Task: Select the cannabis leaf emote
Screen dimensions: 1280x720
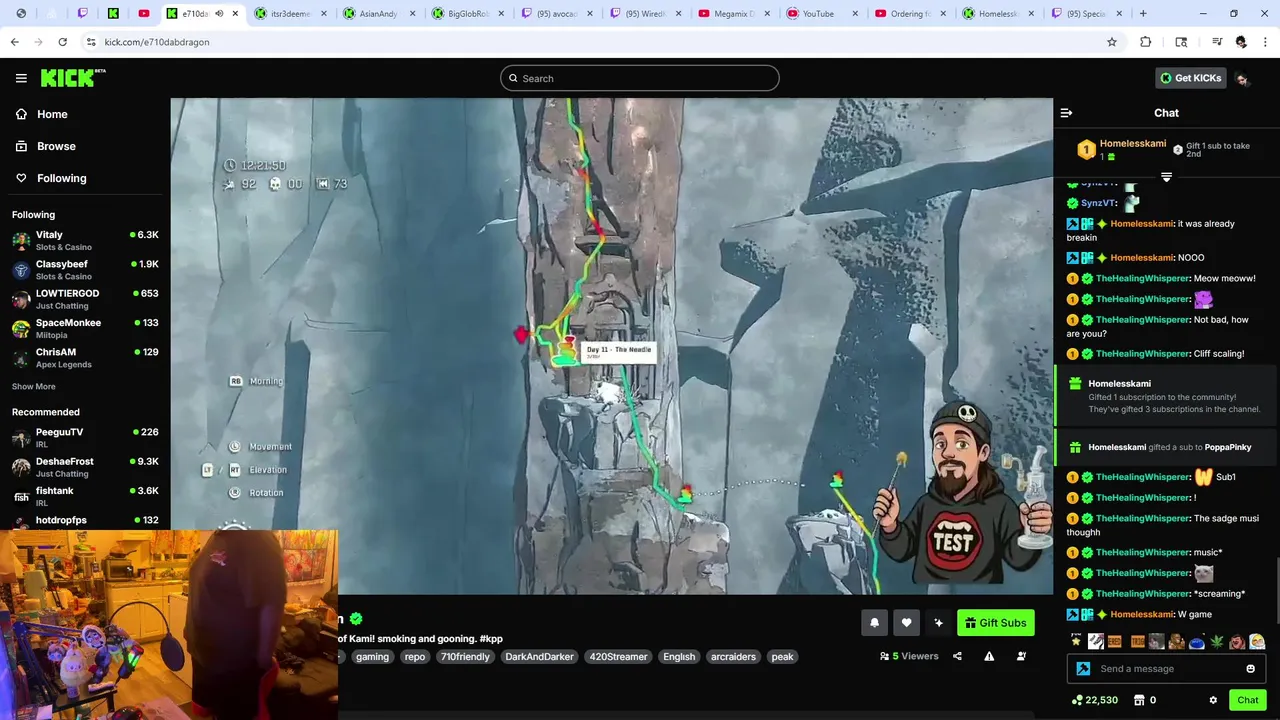Action: (x=1217, y=642)
